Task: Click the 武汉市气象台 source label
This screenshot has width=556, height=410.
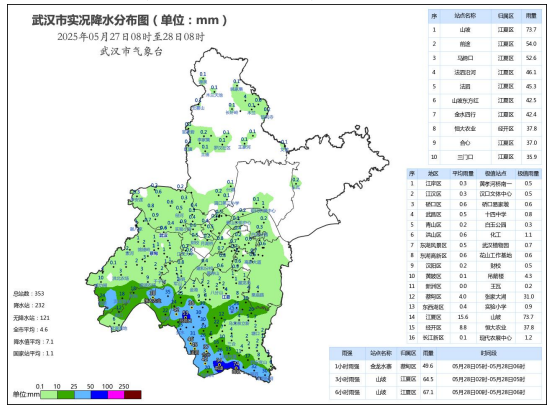Action: point(131,52)
